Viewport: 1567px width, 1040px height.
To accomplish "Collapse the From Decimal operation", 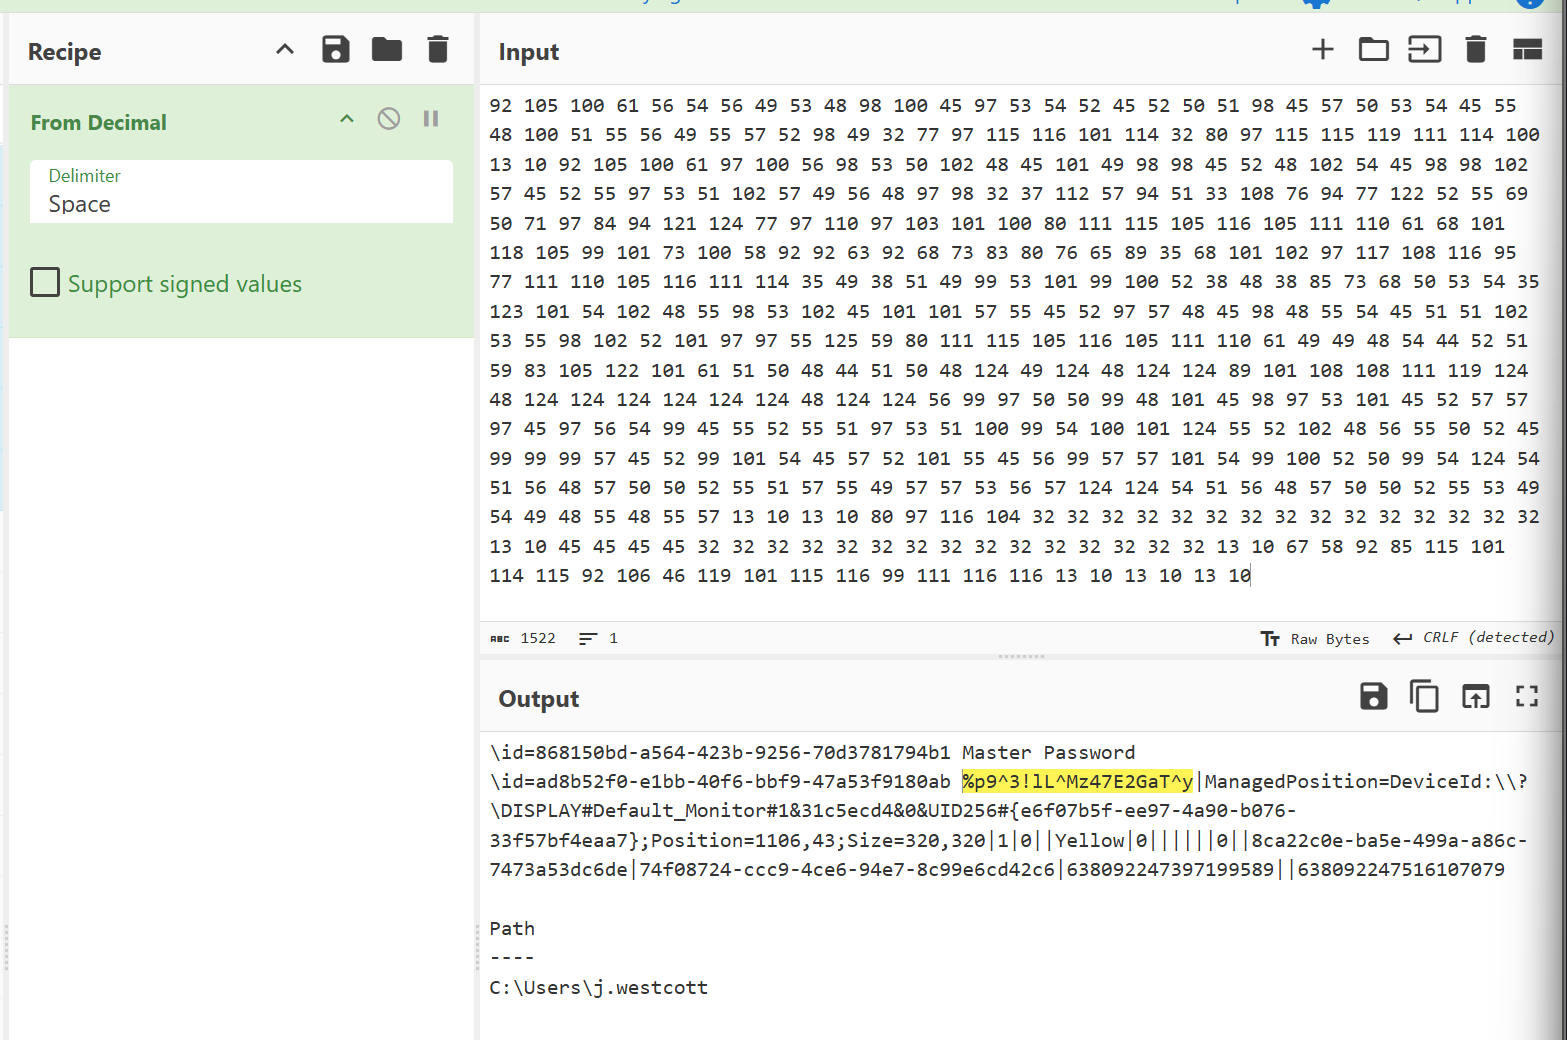I will 347,119.
